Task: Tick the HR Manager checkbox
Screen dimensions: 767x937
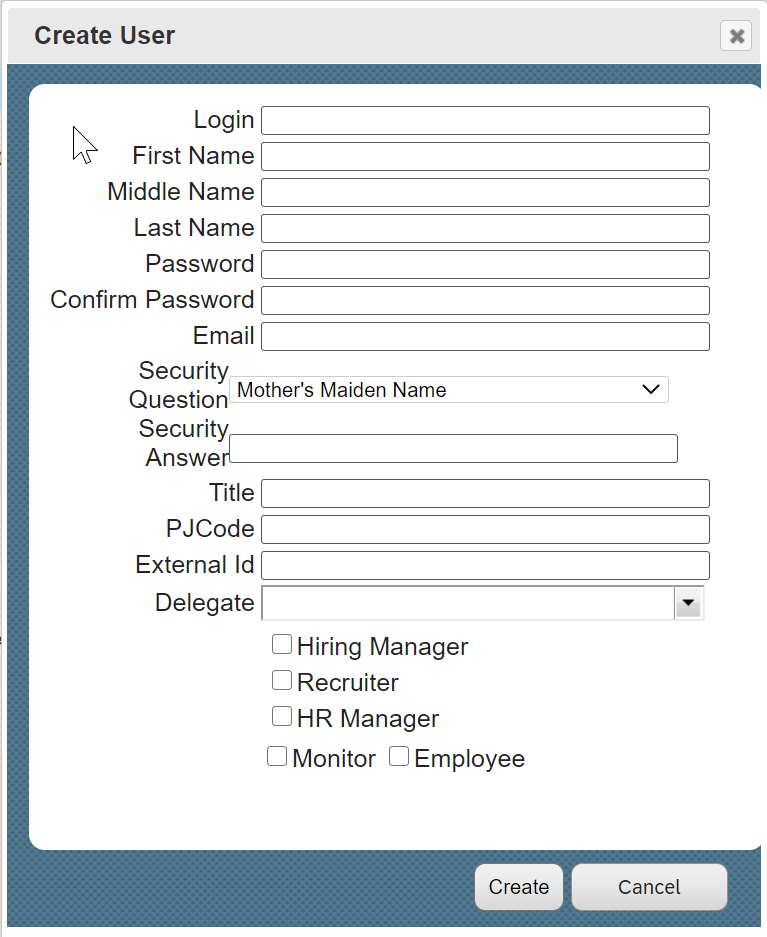Action: 282,716
